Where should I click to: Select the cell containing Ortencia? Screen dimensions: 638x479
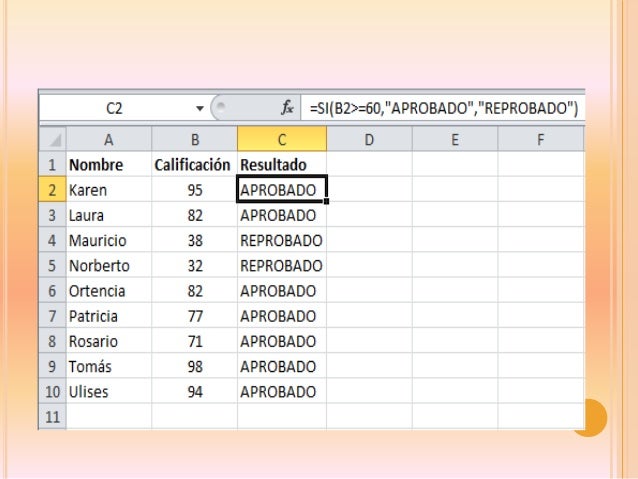click(109, 291)
